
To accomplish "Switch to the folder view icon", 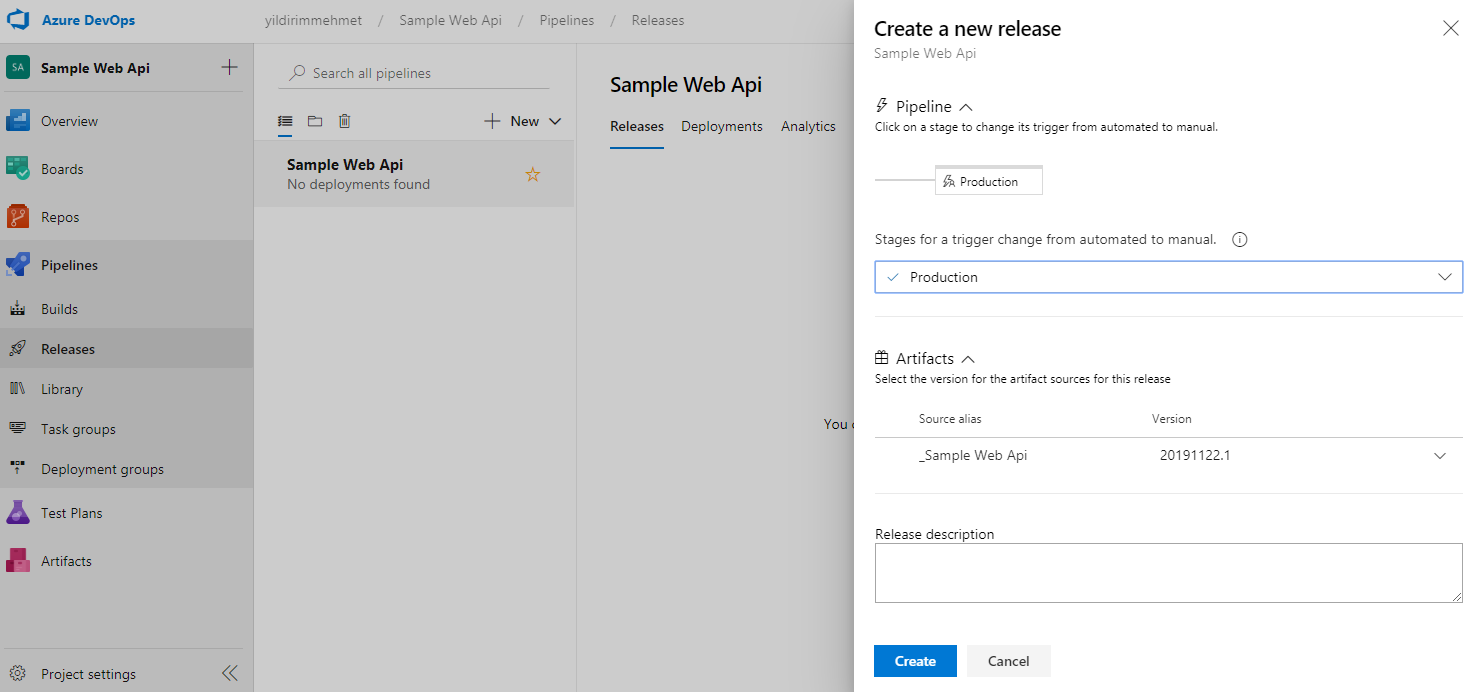I will pos(315,121).
